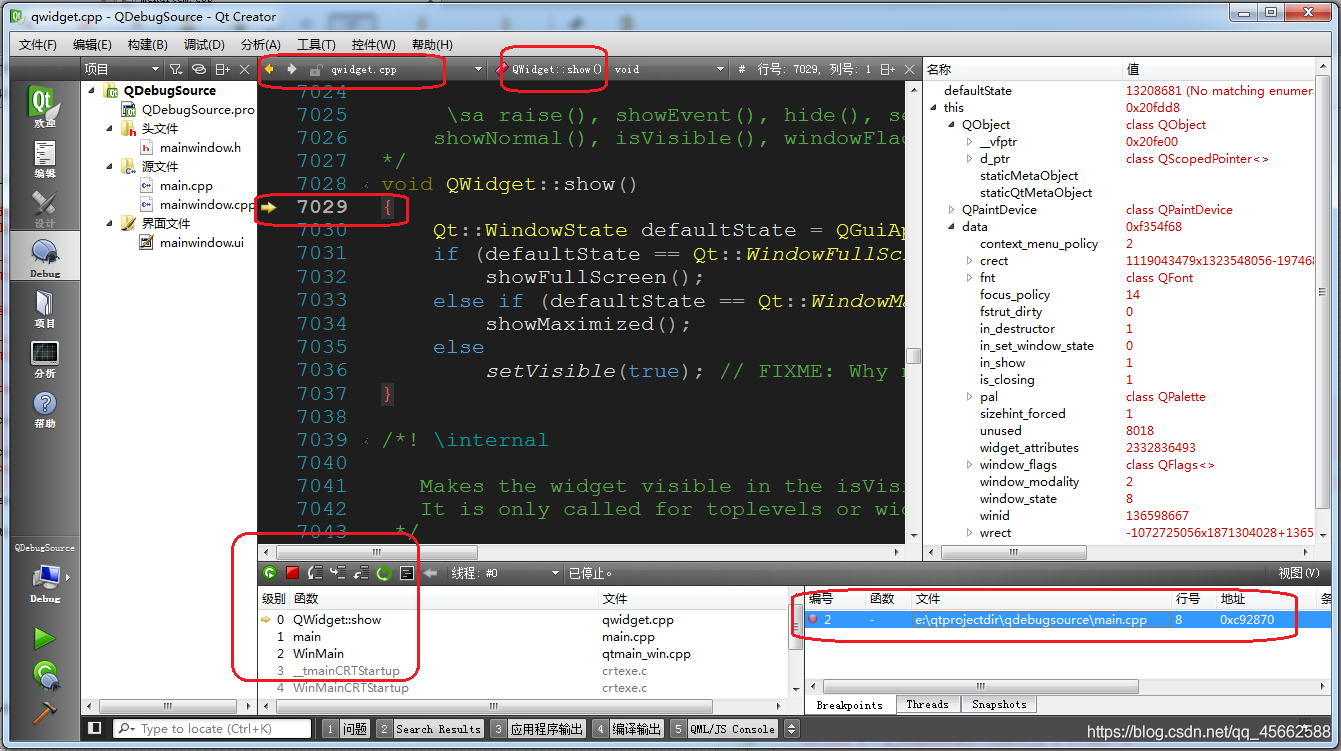Open the 问题 issues output pane
The width and height of the screenshot is (1341, 751).
345,729
